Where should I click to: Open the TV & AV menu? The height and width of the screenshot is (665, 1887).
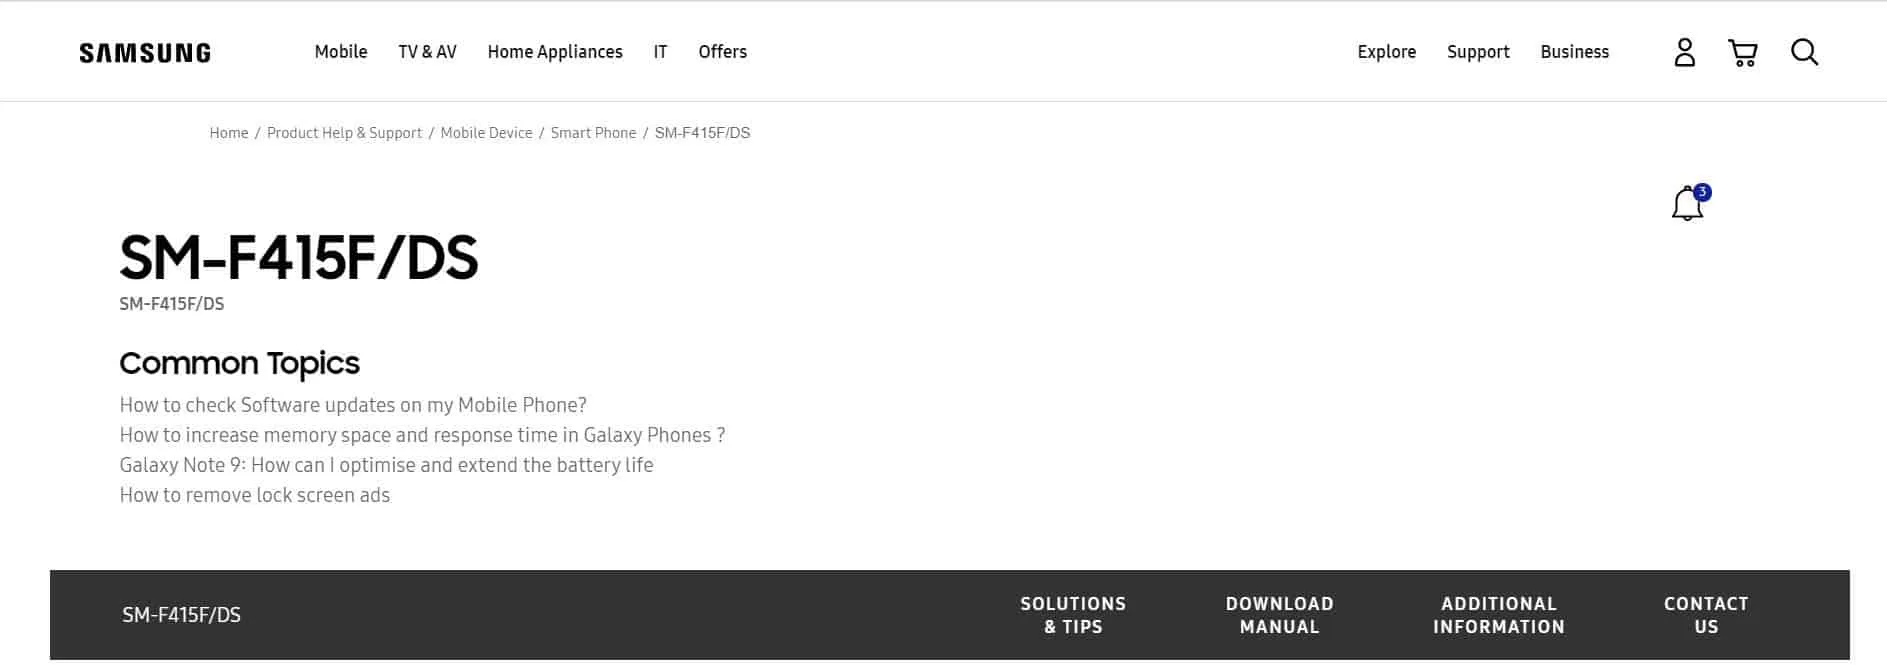427,52
